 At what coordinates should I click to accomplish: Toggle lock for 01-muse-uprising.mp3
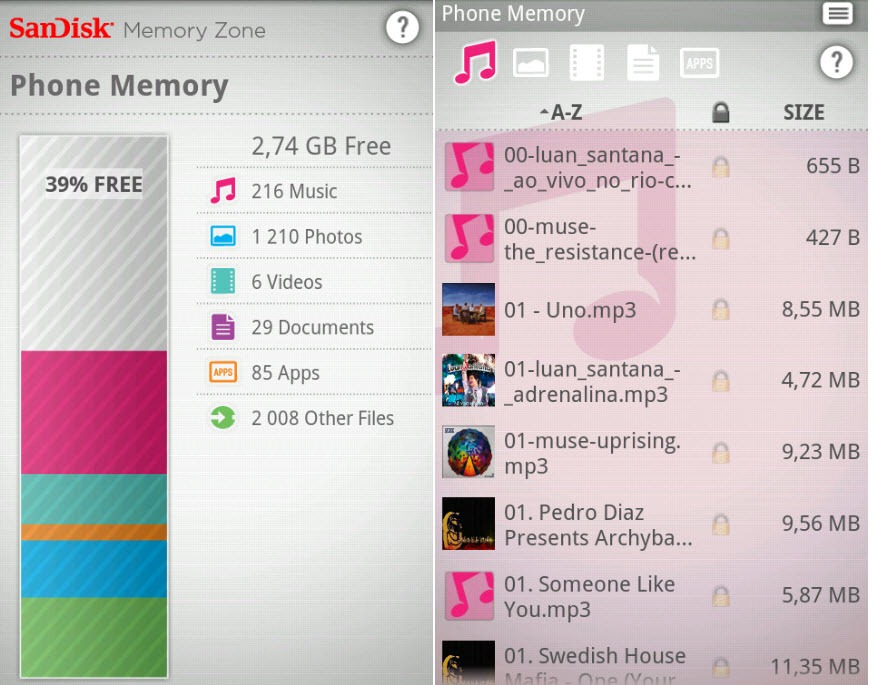(x=720, y=454)
